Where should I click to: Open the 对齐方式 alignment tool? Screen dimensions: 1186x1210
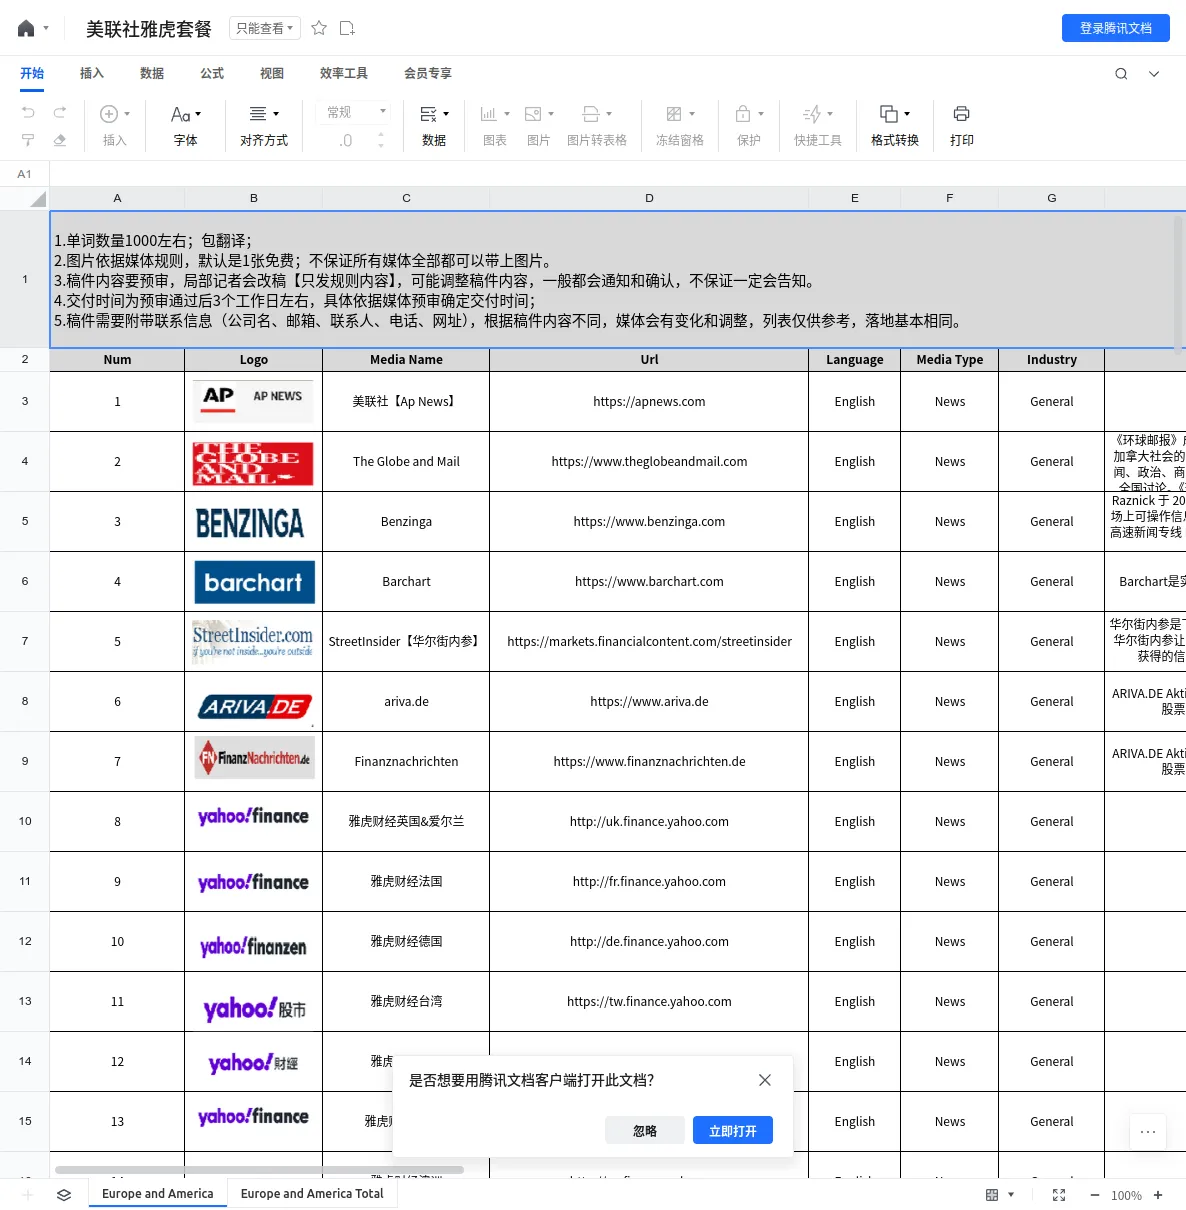264,125
